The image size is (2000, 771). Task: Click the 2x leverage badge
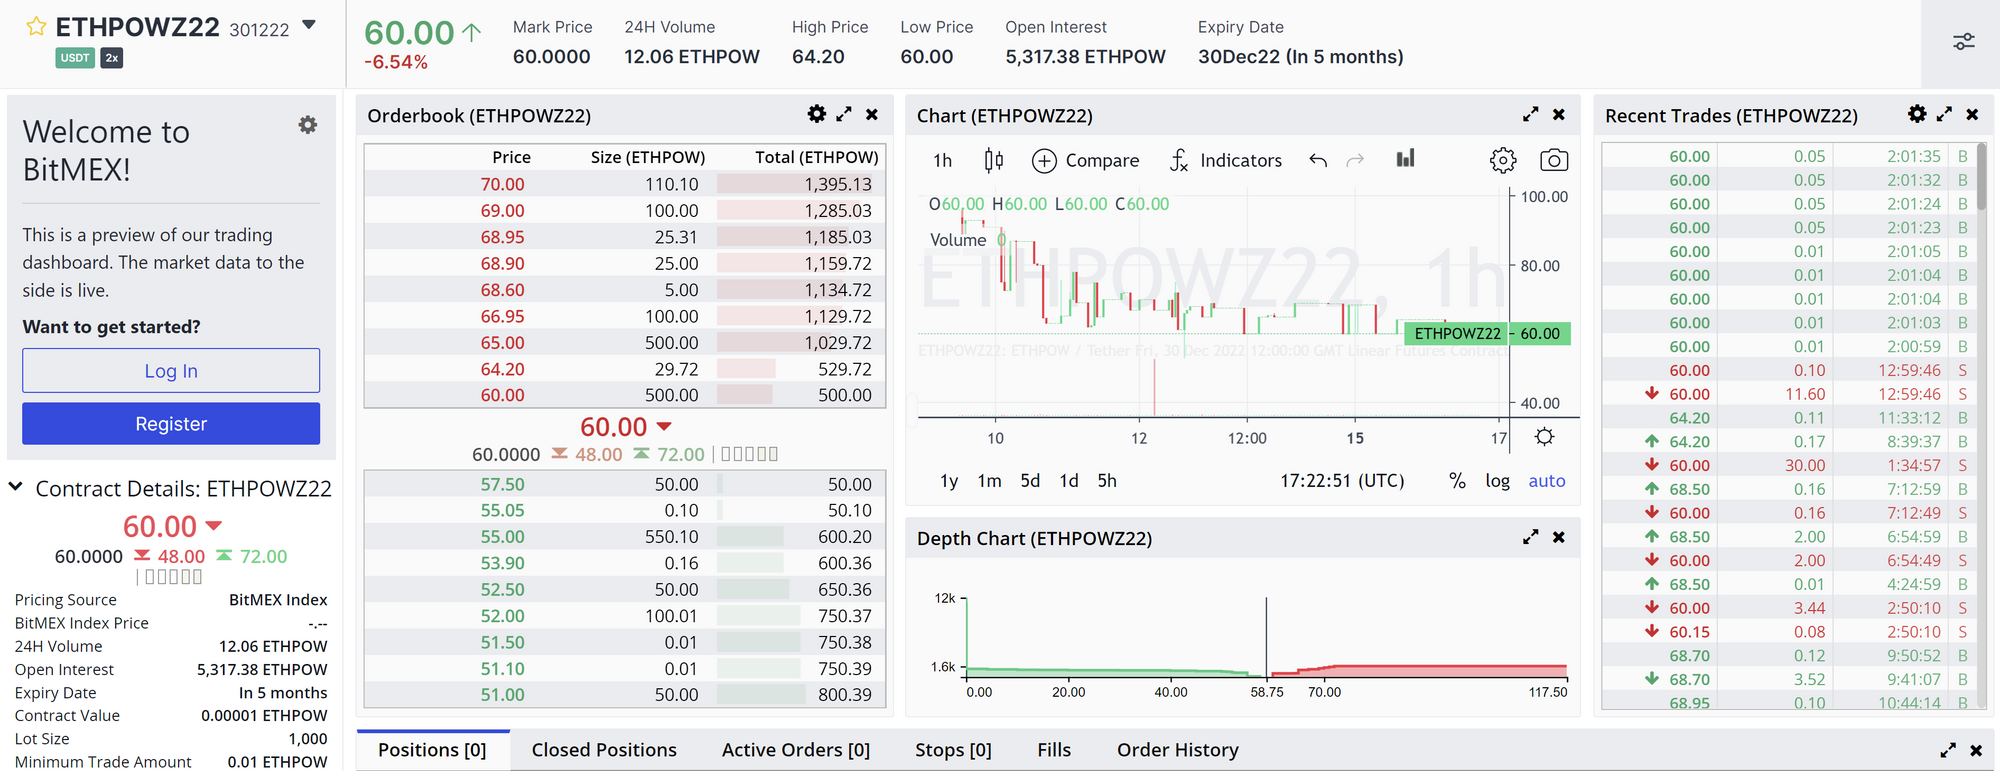click(x=112, y=58)
